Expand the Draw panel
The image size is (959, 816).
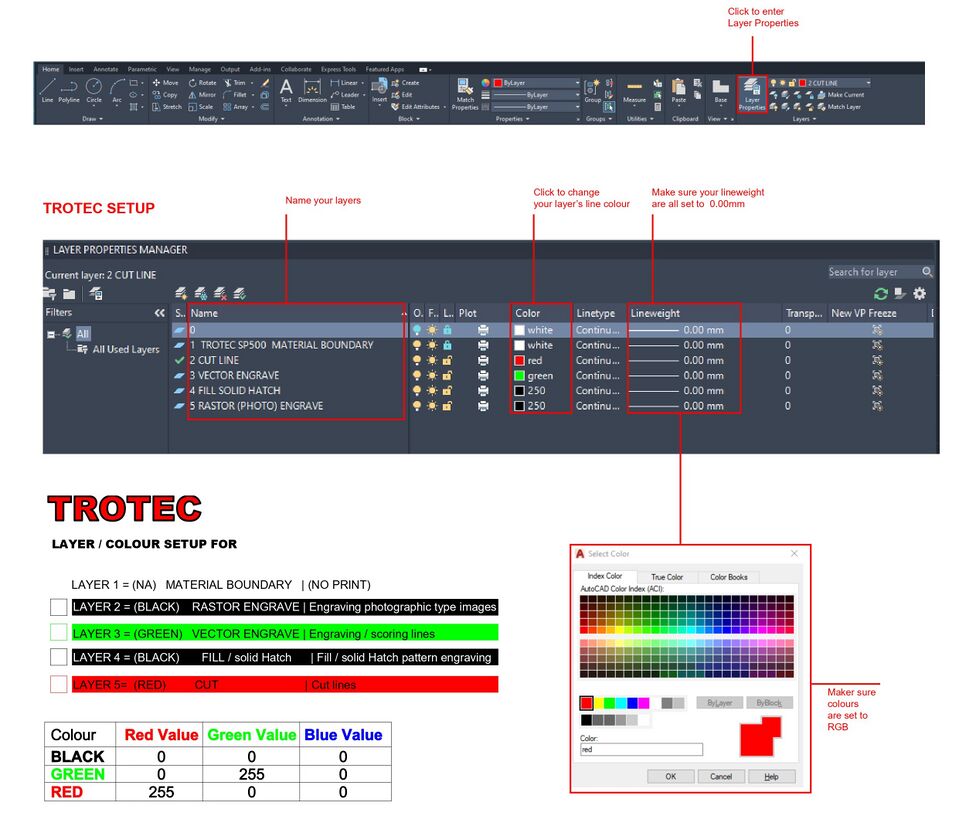[92, 119]
